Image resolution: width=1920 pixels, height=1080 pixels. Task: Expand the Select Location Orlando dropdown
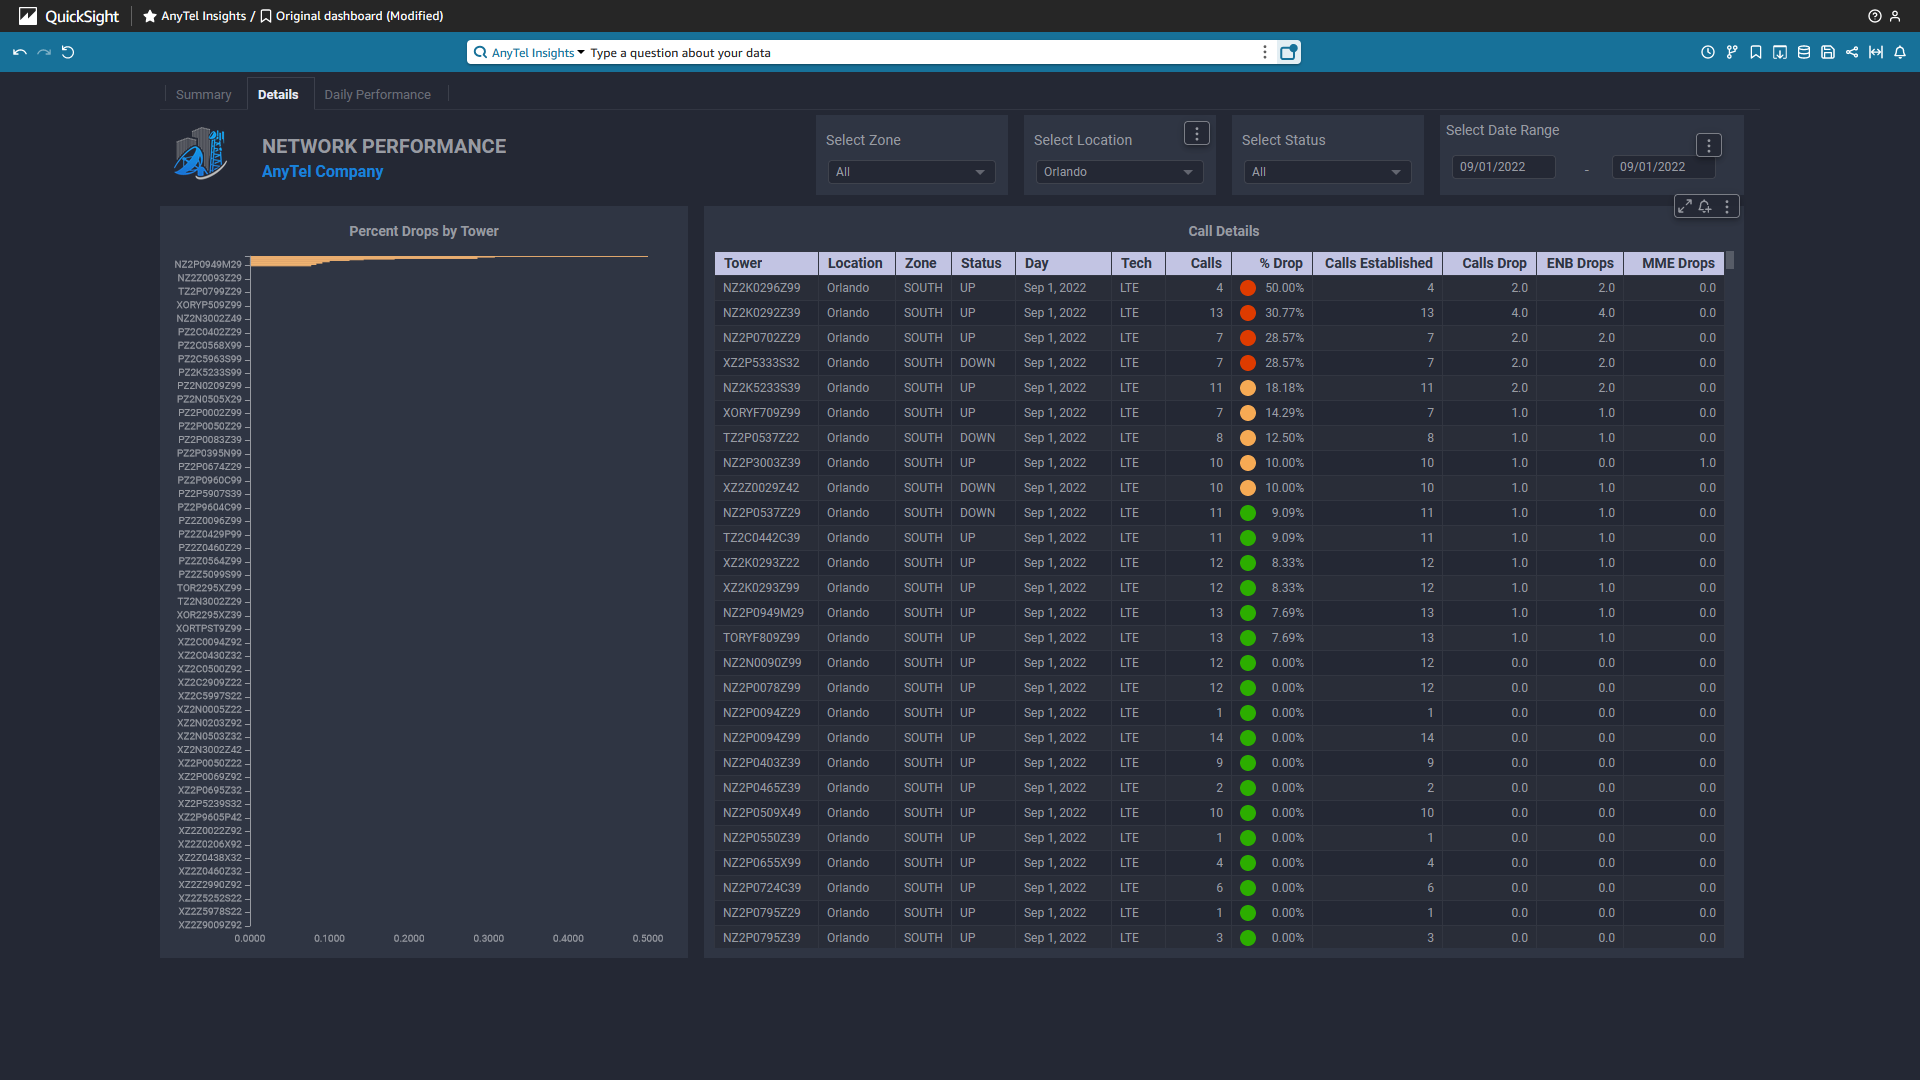click(x=1119, y=172)
